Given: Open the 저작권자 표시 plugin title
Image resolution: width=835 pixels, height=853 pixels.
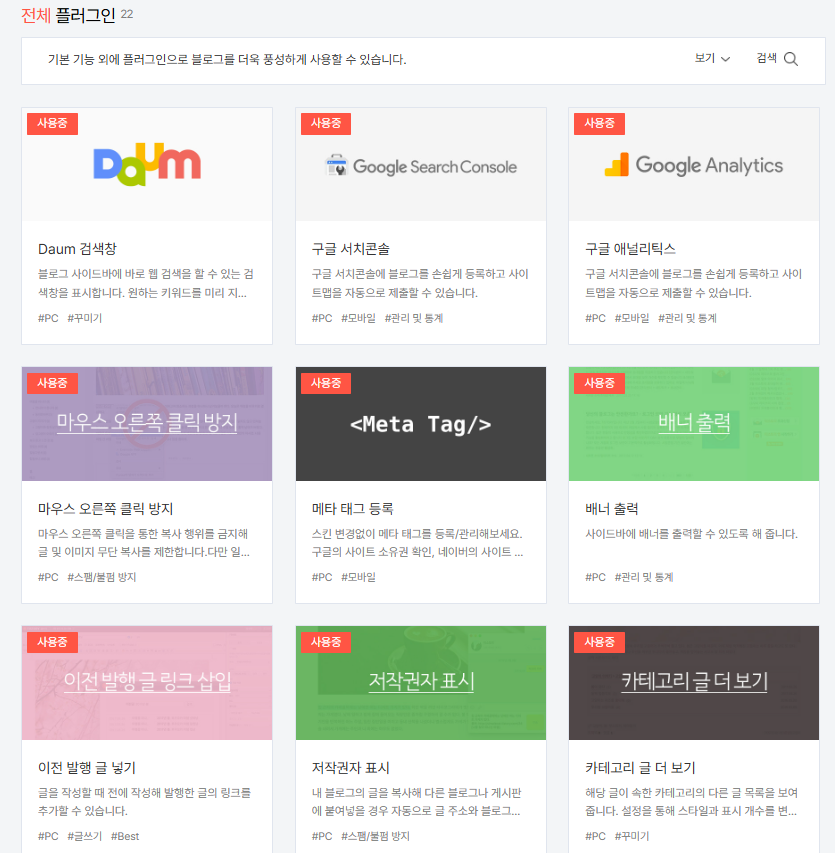Looking at the screenshot, I should point(351,768).
